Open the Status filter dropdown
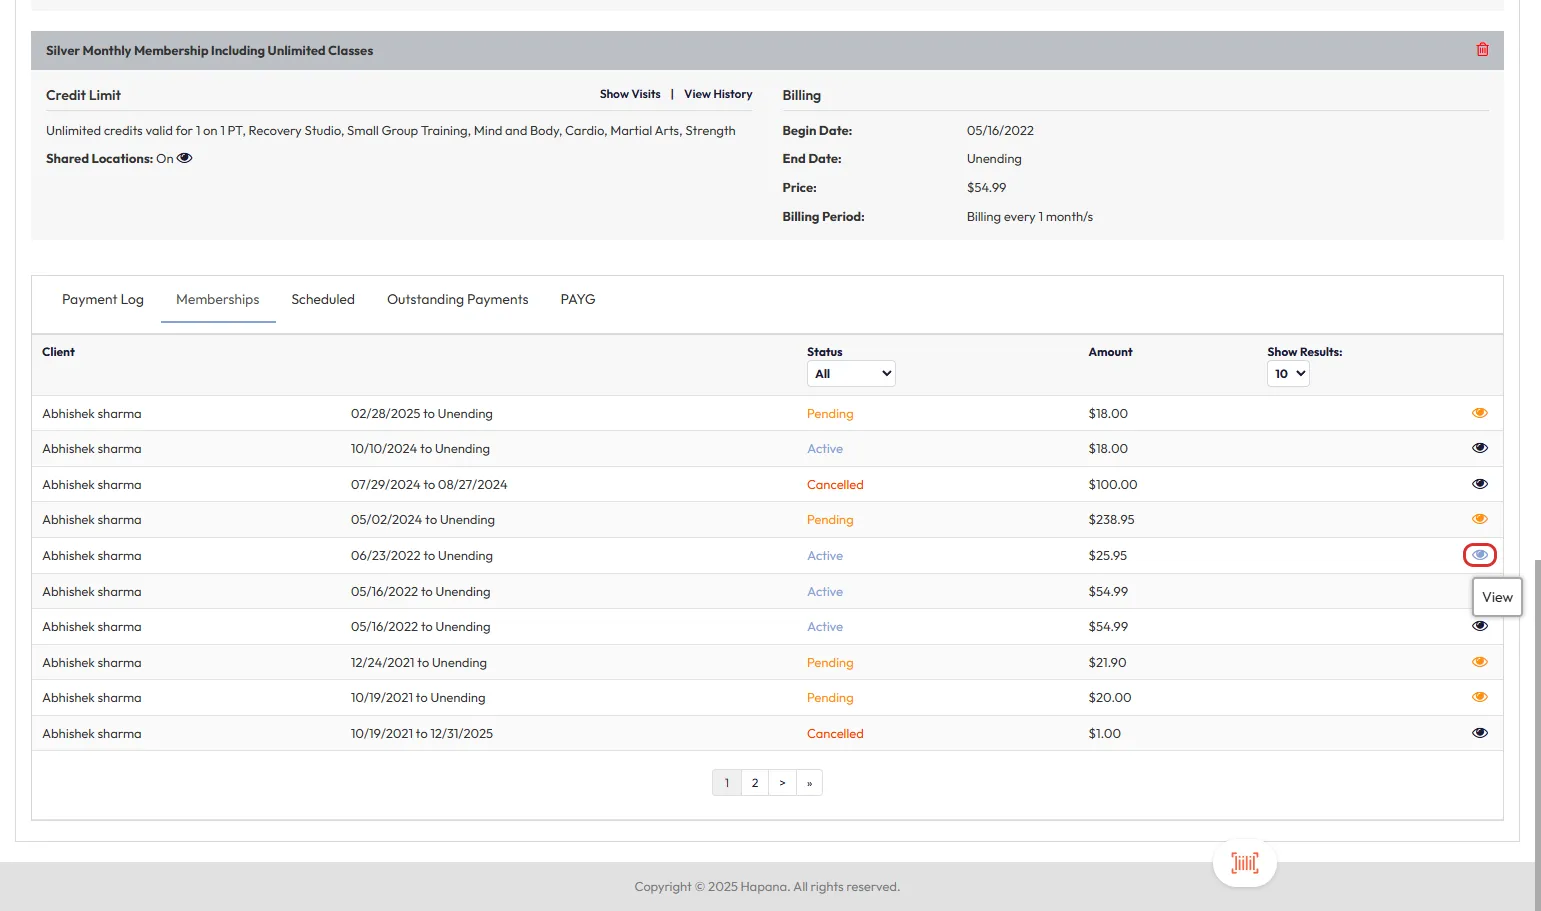 pos(850,374)
